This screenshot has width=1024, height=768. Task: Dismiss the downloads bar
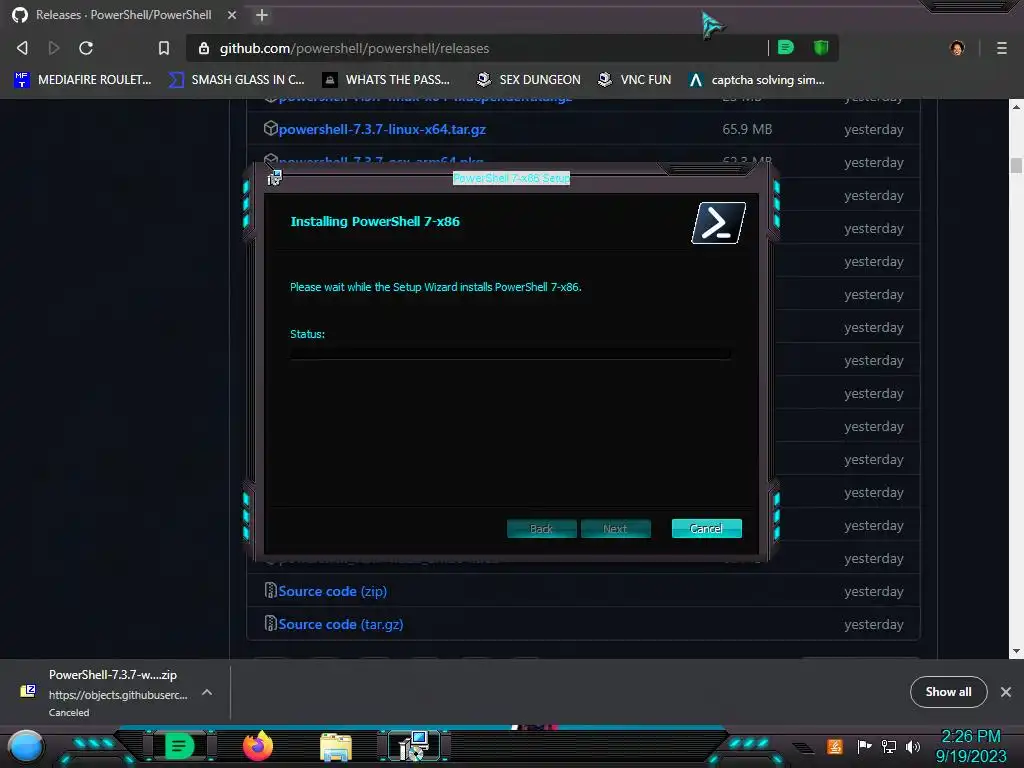(x=1006, y=692)
